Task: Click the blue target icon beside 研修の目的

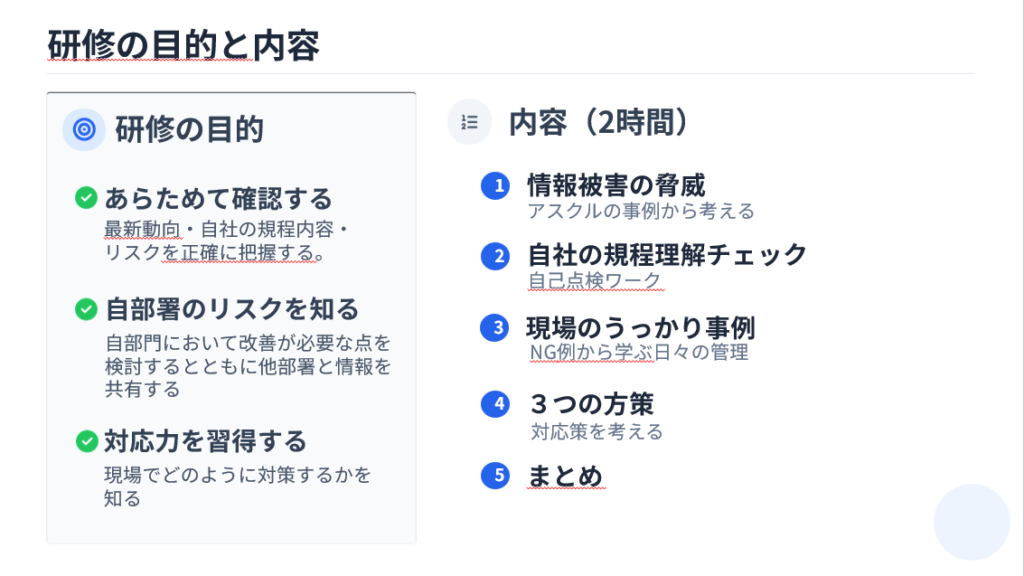Action: [84, 129]
